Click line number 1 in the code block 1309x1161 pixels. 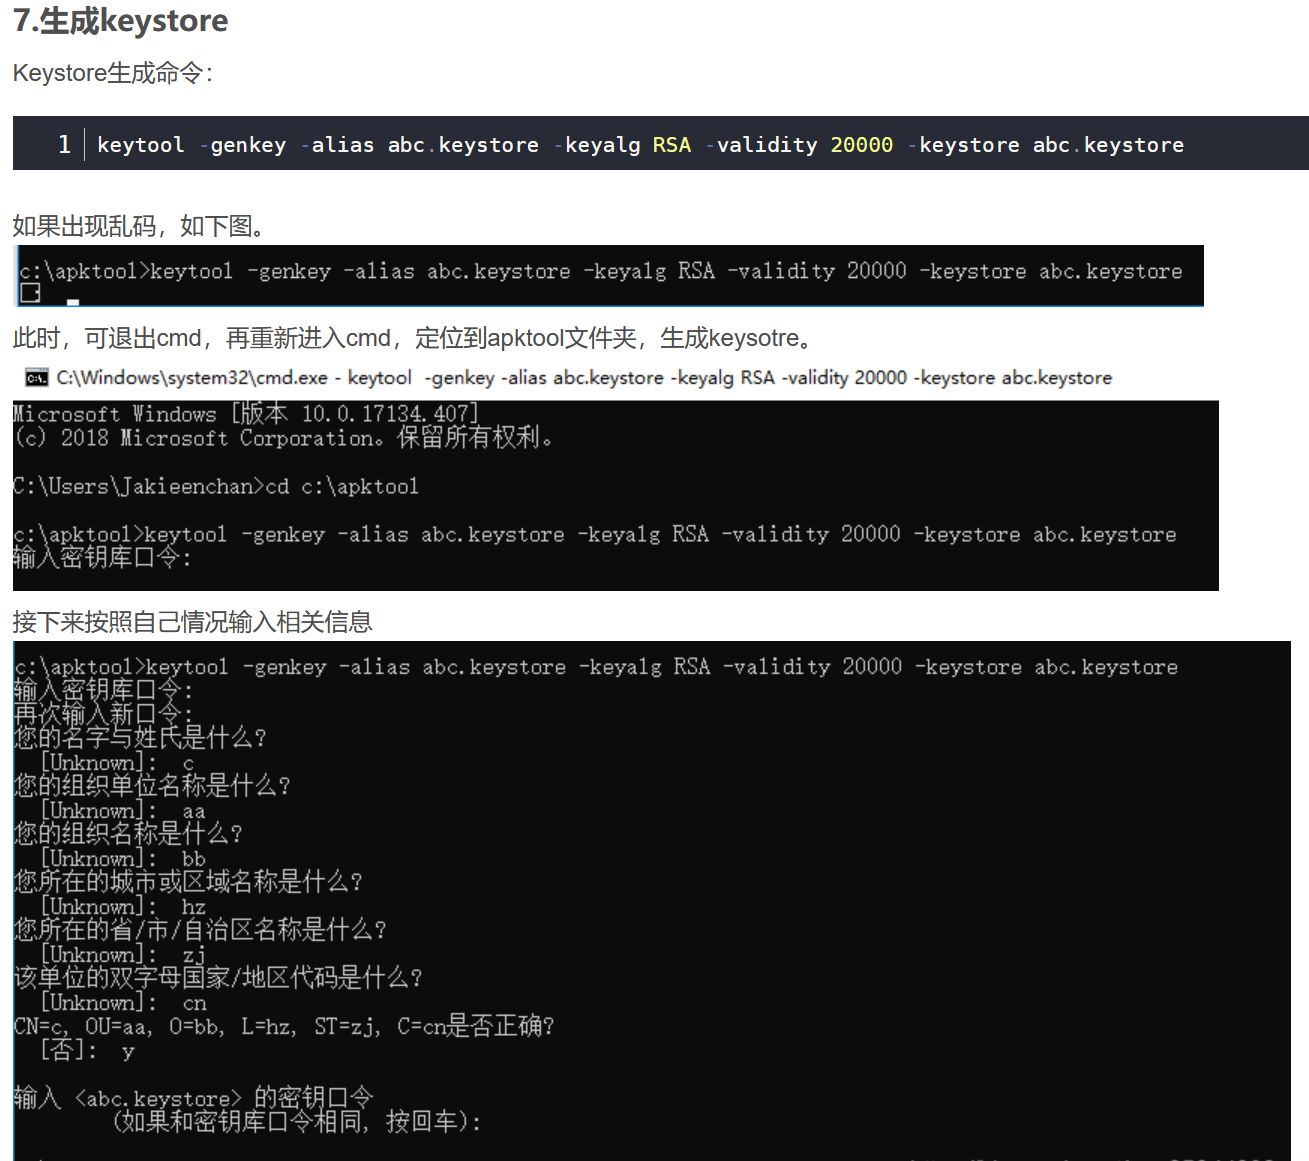click(x=64, y=145)
